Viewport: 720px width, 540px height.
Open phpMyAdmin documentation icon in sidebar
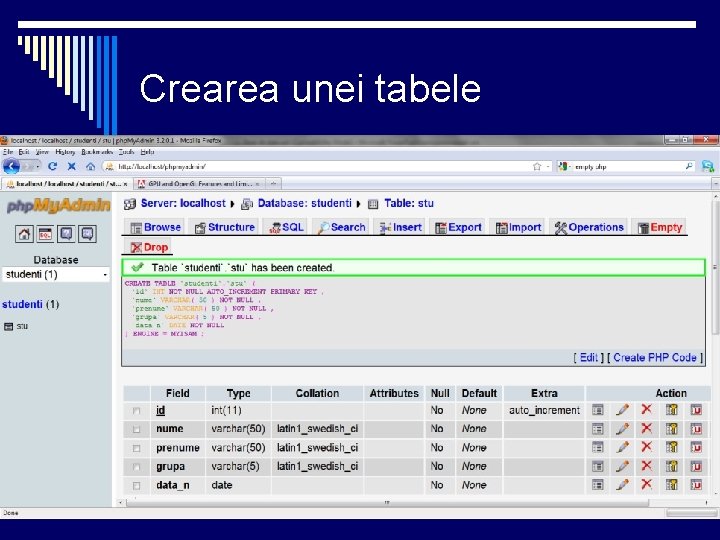pos(66,234)
